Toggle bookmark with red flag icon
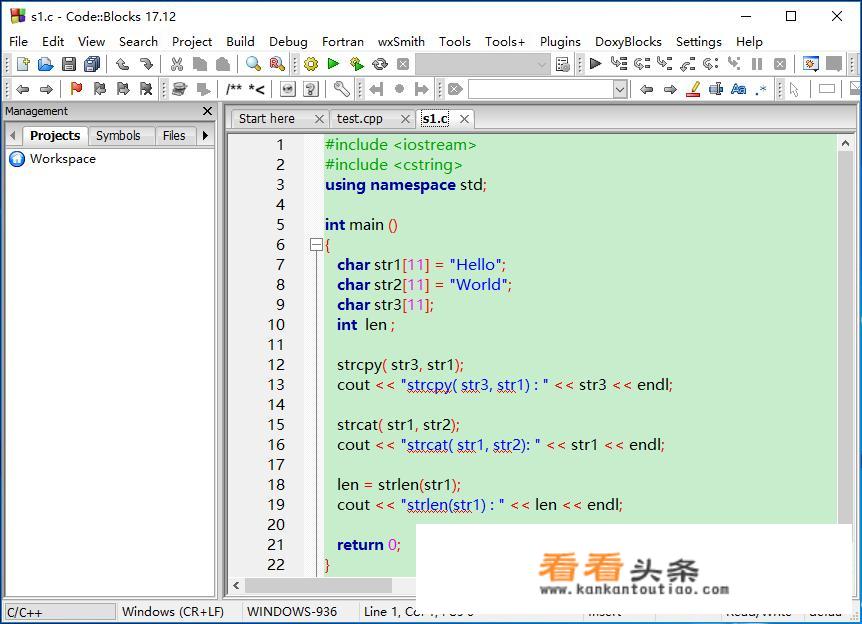The height and width of the screenshot is (624, 862). pos(76,89)
